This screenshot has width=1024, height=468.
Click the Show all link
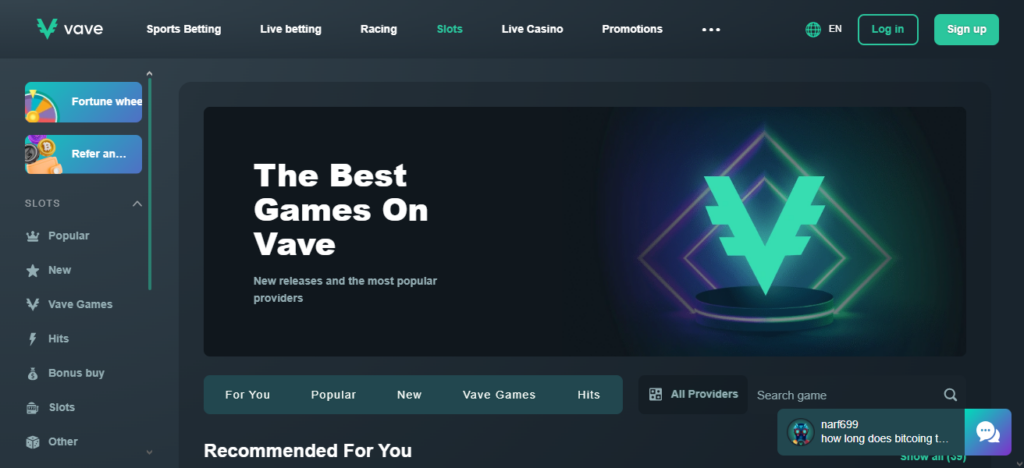pyautogui.click(x=933, y=457)
